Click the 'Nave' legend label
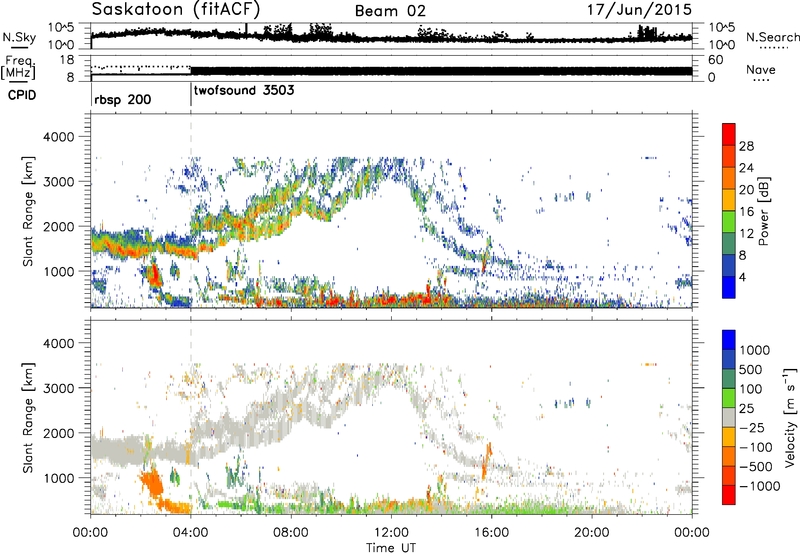This screenshot has width=800, height=554. click(x=761, y=69)
